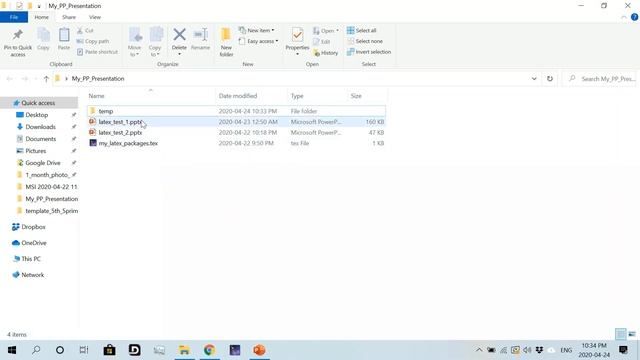The image size is (640, 360).
Task: Switch to details view layout button
Action: click(x=620, y=334)
